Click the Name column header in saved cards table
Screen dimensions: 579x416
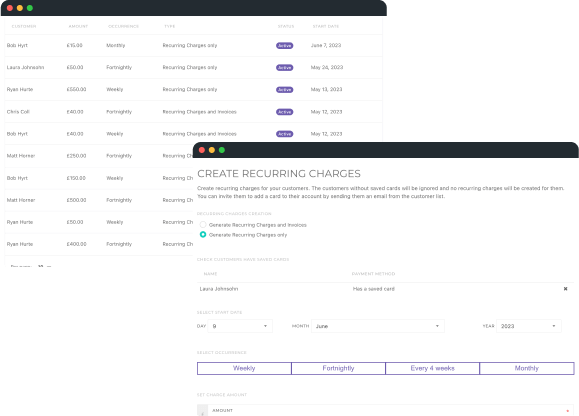click(x=210, y=274)
